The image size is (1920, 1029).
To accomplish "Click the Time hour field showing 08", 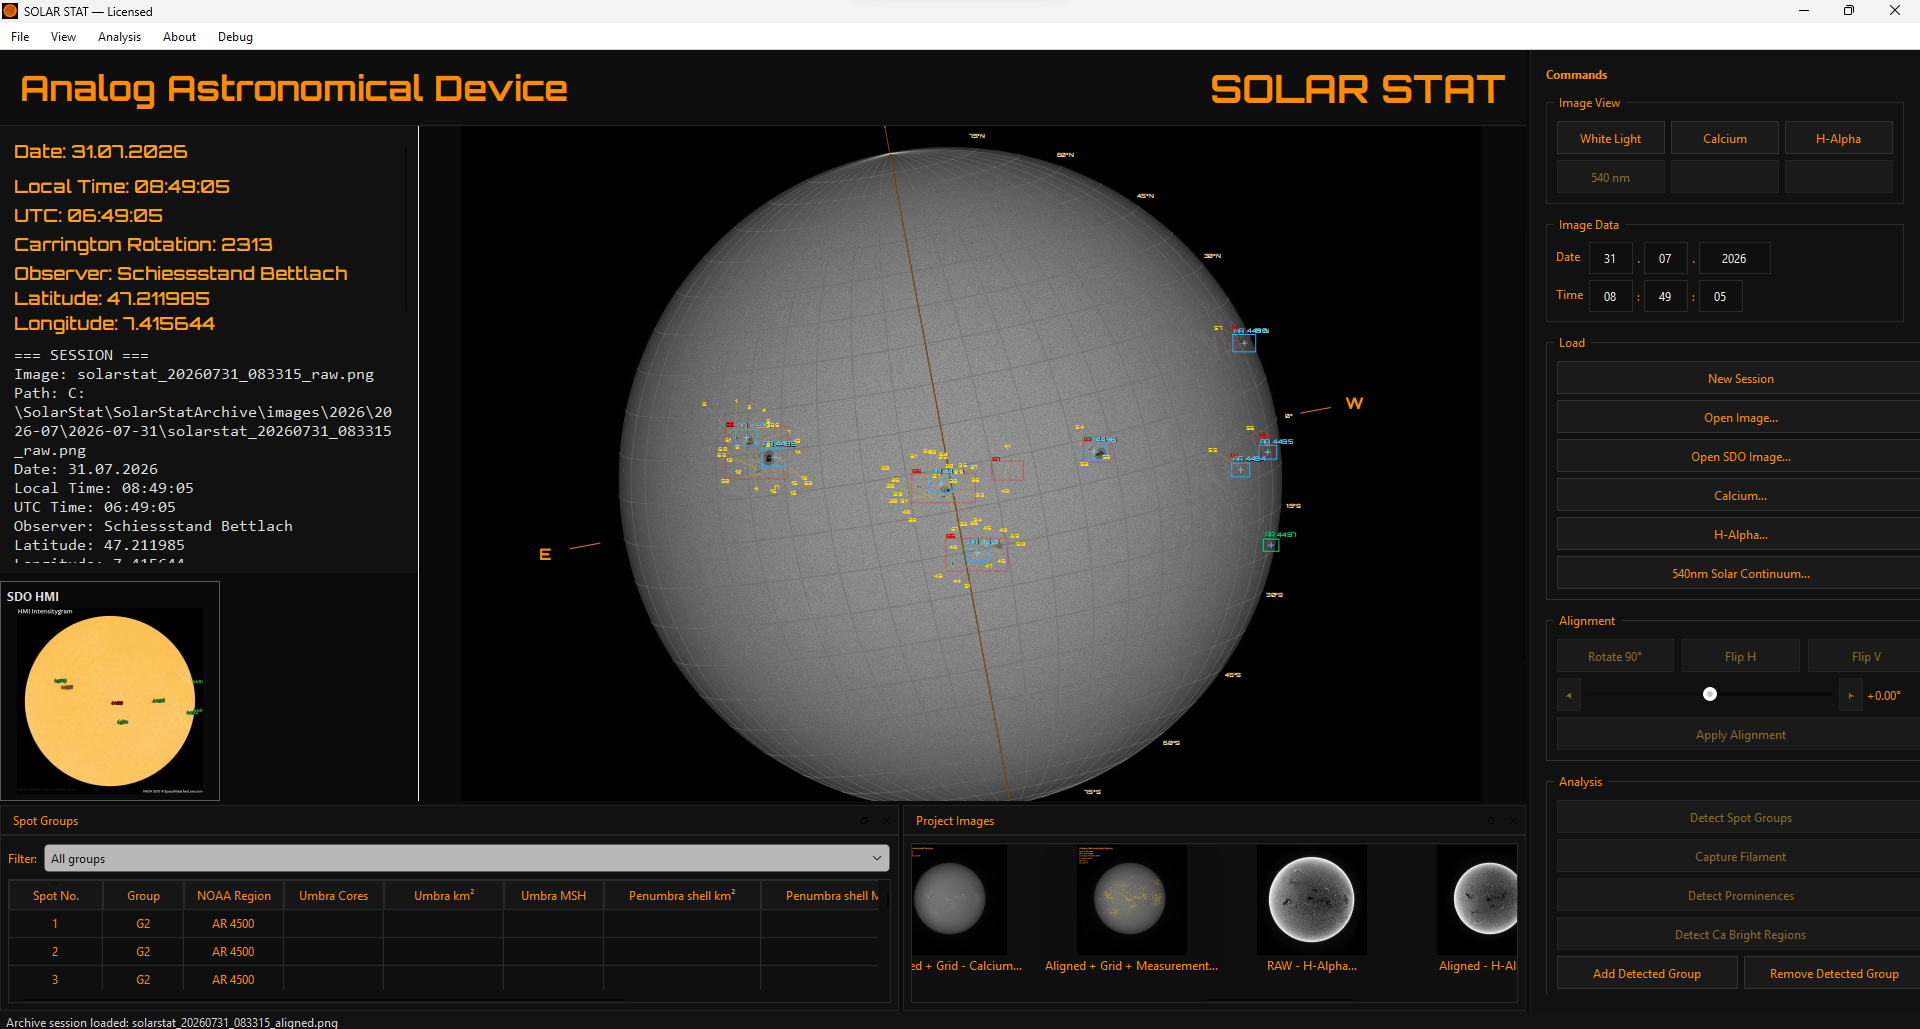I will (x=1610, y=296).
